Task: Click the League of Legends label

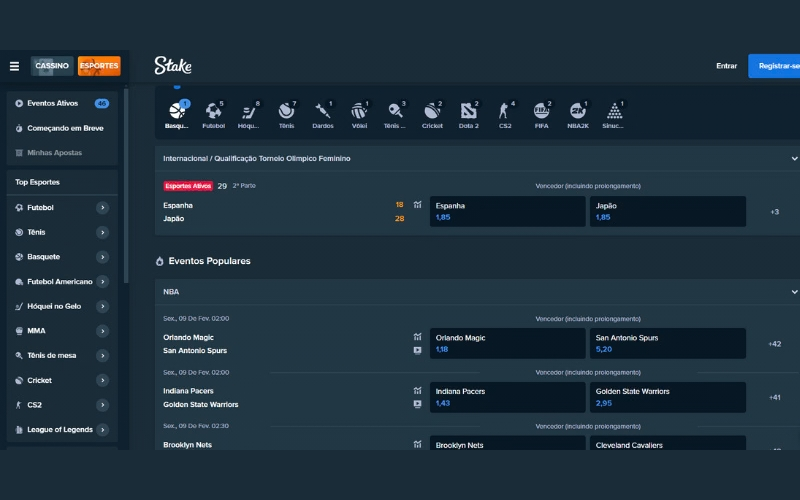Action: click(x=60, y=430)
